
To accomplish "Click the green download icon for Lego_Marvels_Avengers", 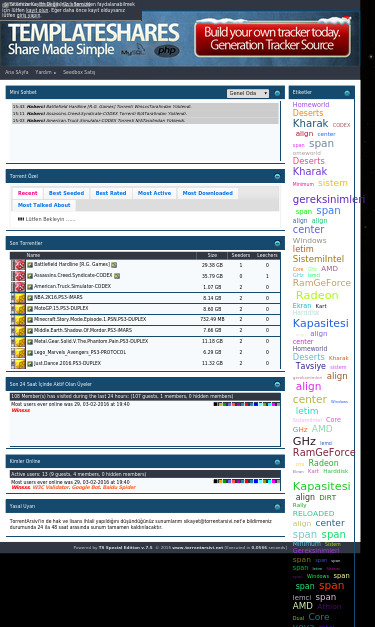I will click(x=30, y=353).
